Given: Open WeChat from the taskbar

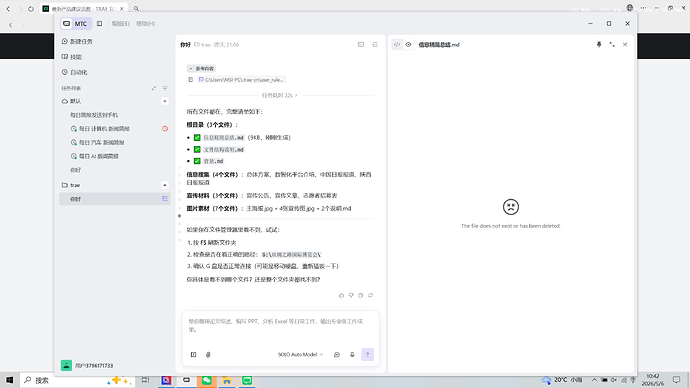Looking at the screenshot, I should pos(206,380).
